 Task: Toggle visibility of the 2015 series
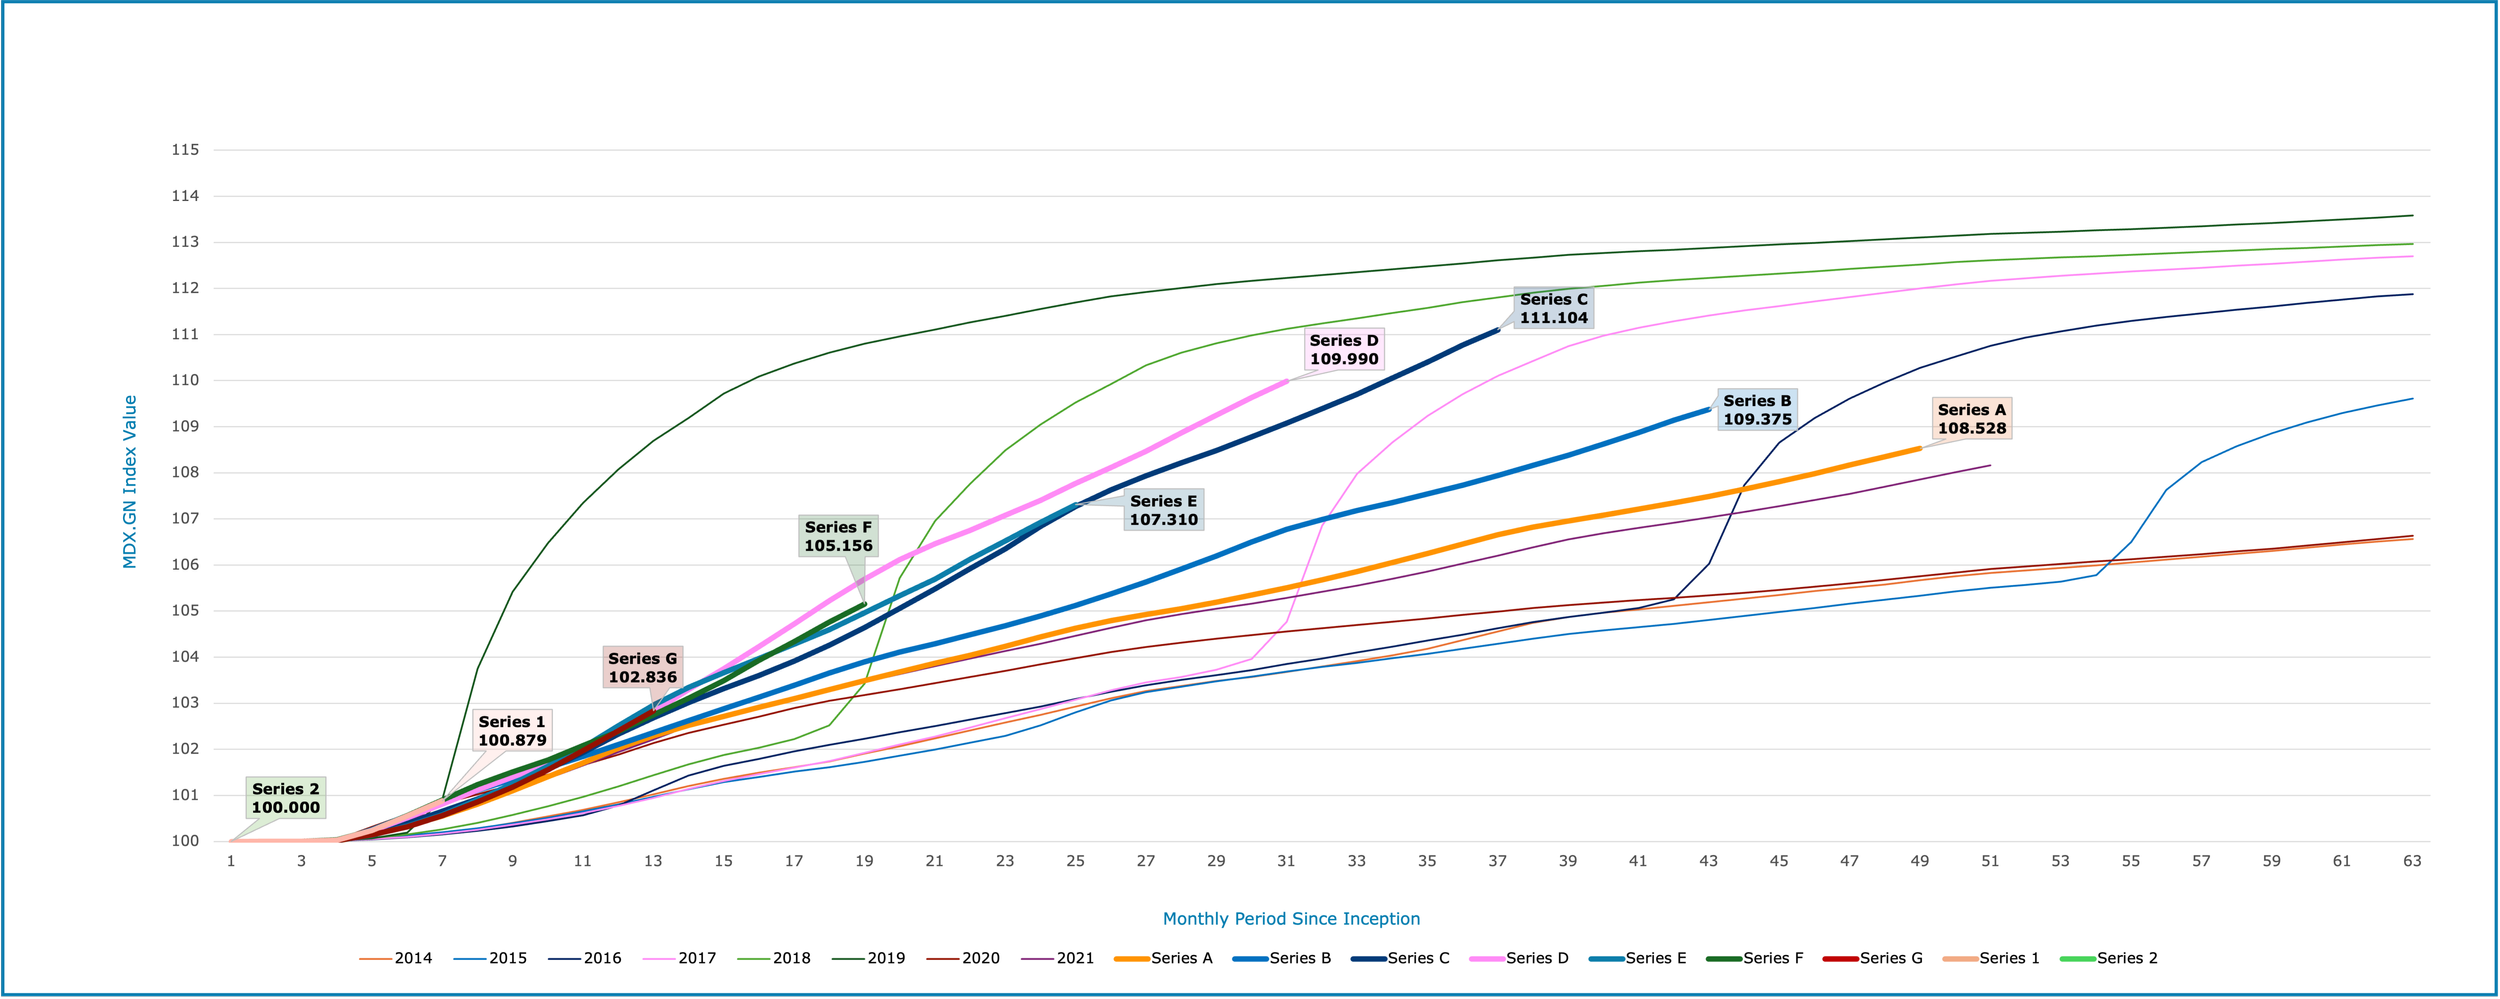(x=468, y=960)
